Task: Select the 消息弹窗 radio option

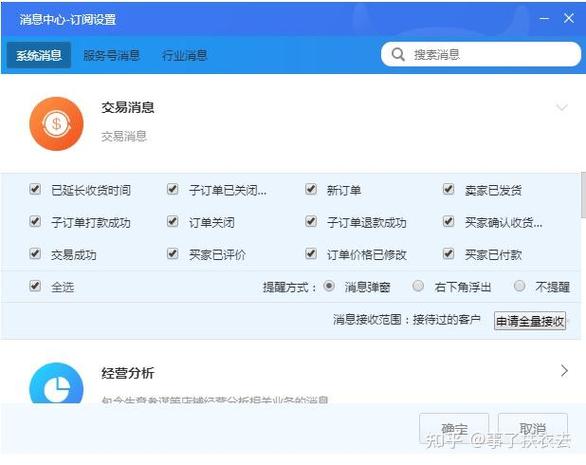Action: point(329,286)
